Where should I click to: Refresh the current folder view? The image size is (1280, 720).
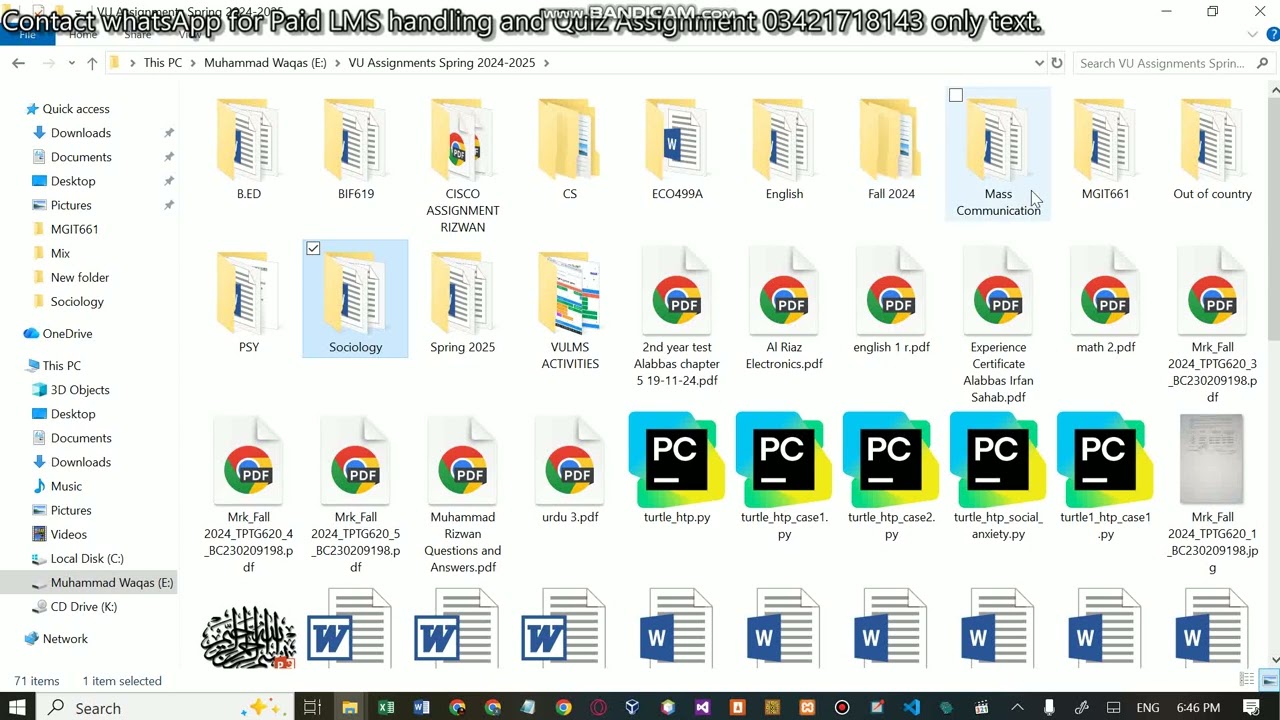pyautogui.click(x=1057, y=63)
